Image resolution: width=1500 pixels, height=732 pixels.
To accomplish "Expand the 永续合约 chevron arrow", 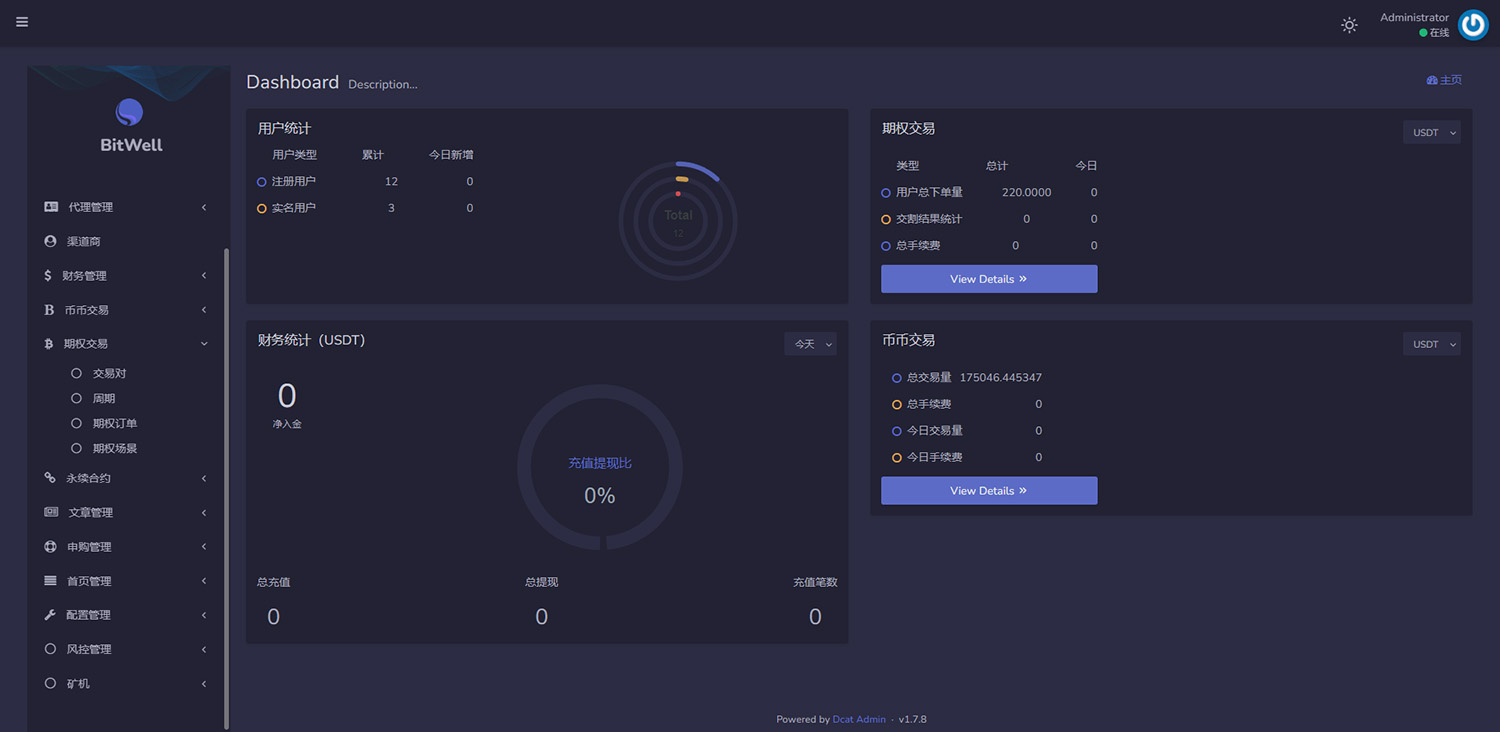I will (x=204, y=478).
